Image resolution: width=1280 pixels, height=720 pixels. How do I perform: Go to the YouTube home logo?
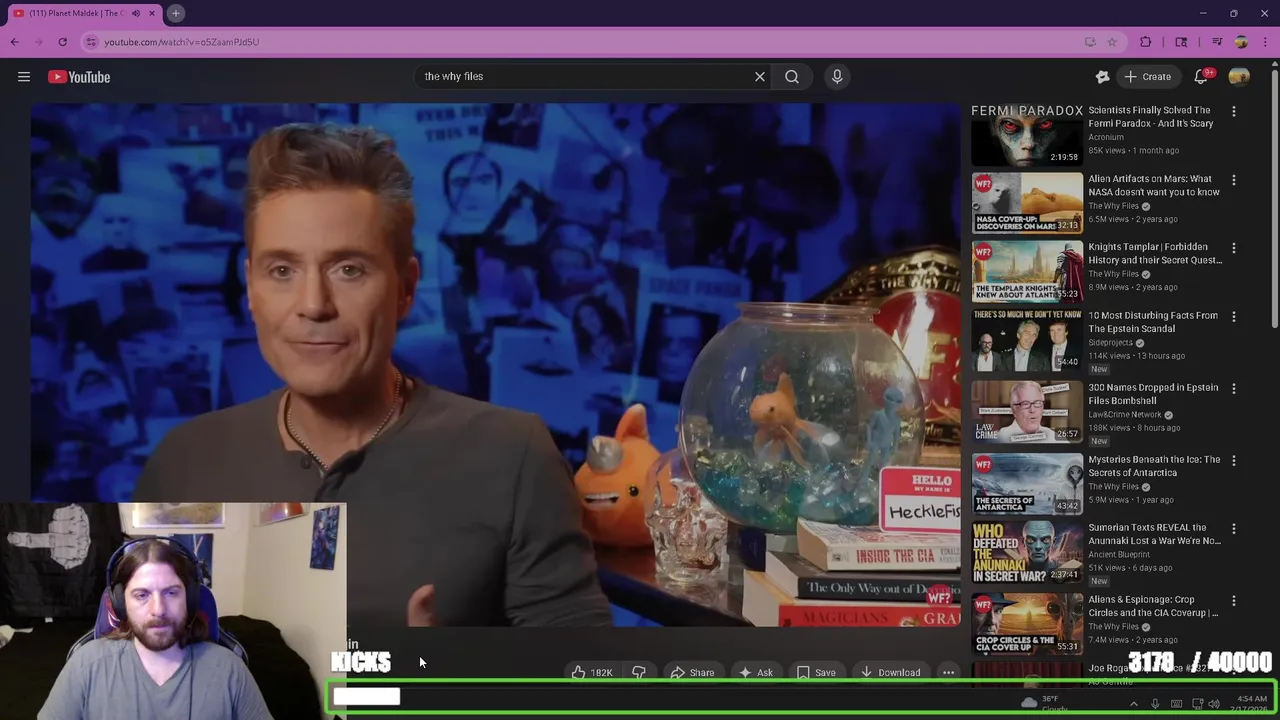[79, 77]
